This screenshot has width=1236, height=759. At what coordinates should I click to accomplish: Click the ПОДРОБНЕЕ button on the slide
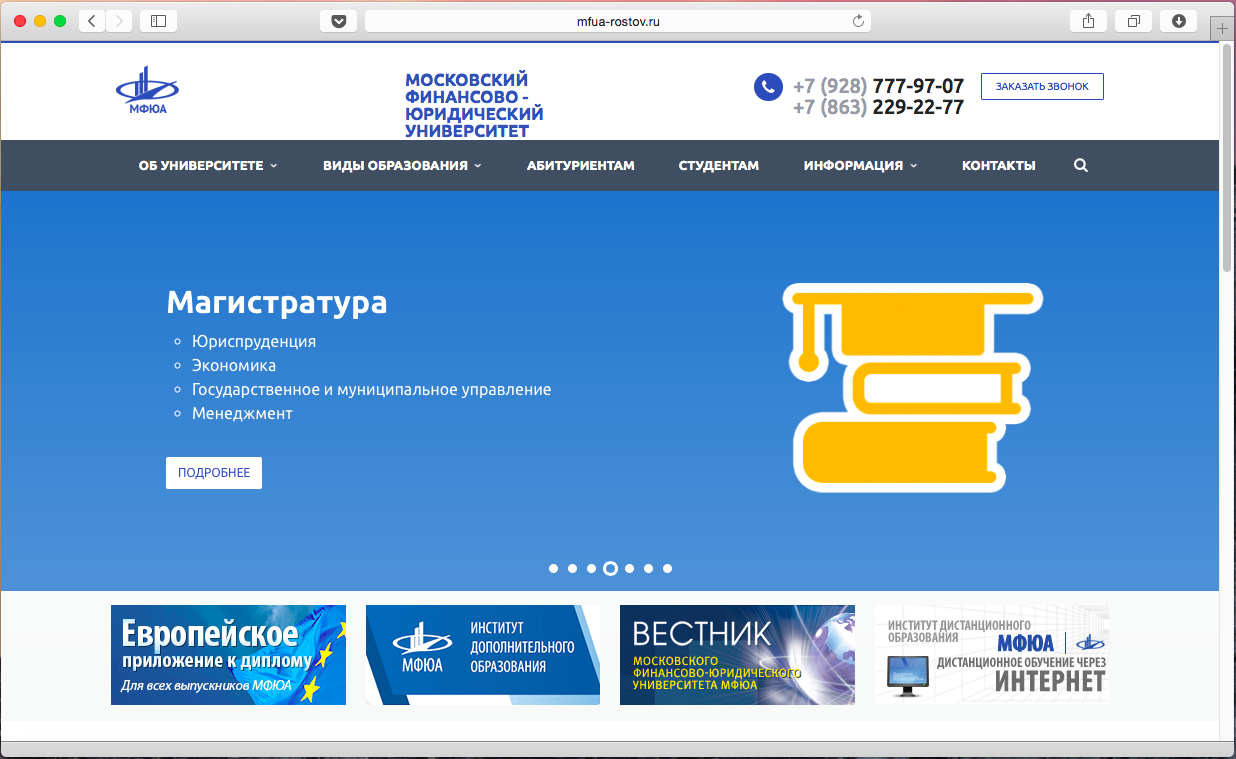click(214, 473)
